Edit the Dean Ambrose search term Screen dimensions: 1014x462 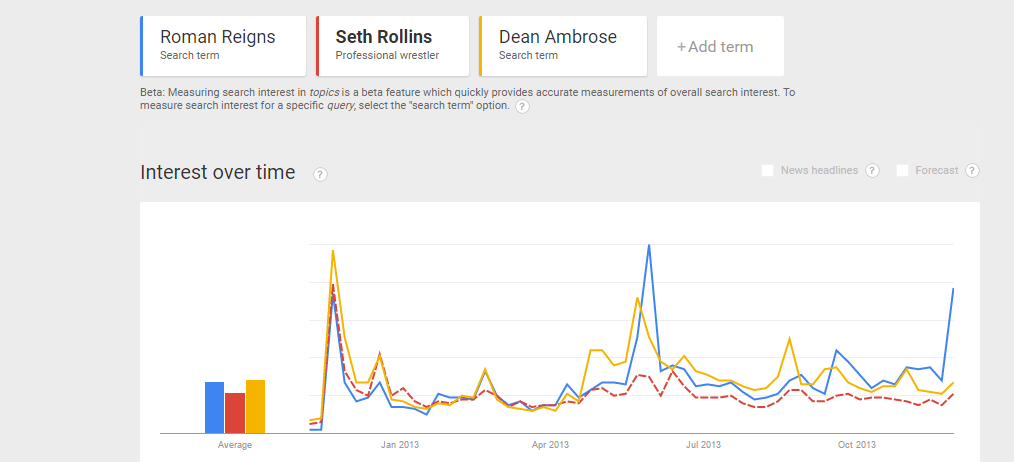(x=562, y=45)
